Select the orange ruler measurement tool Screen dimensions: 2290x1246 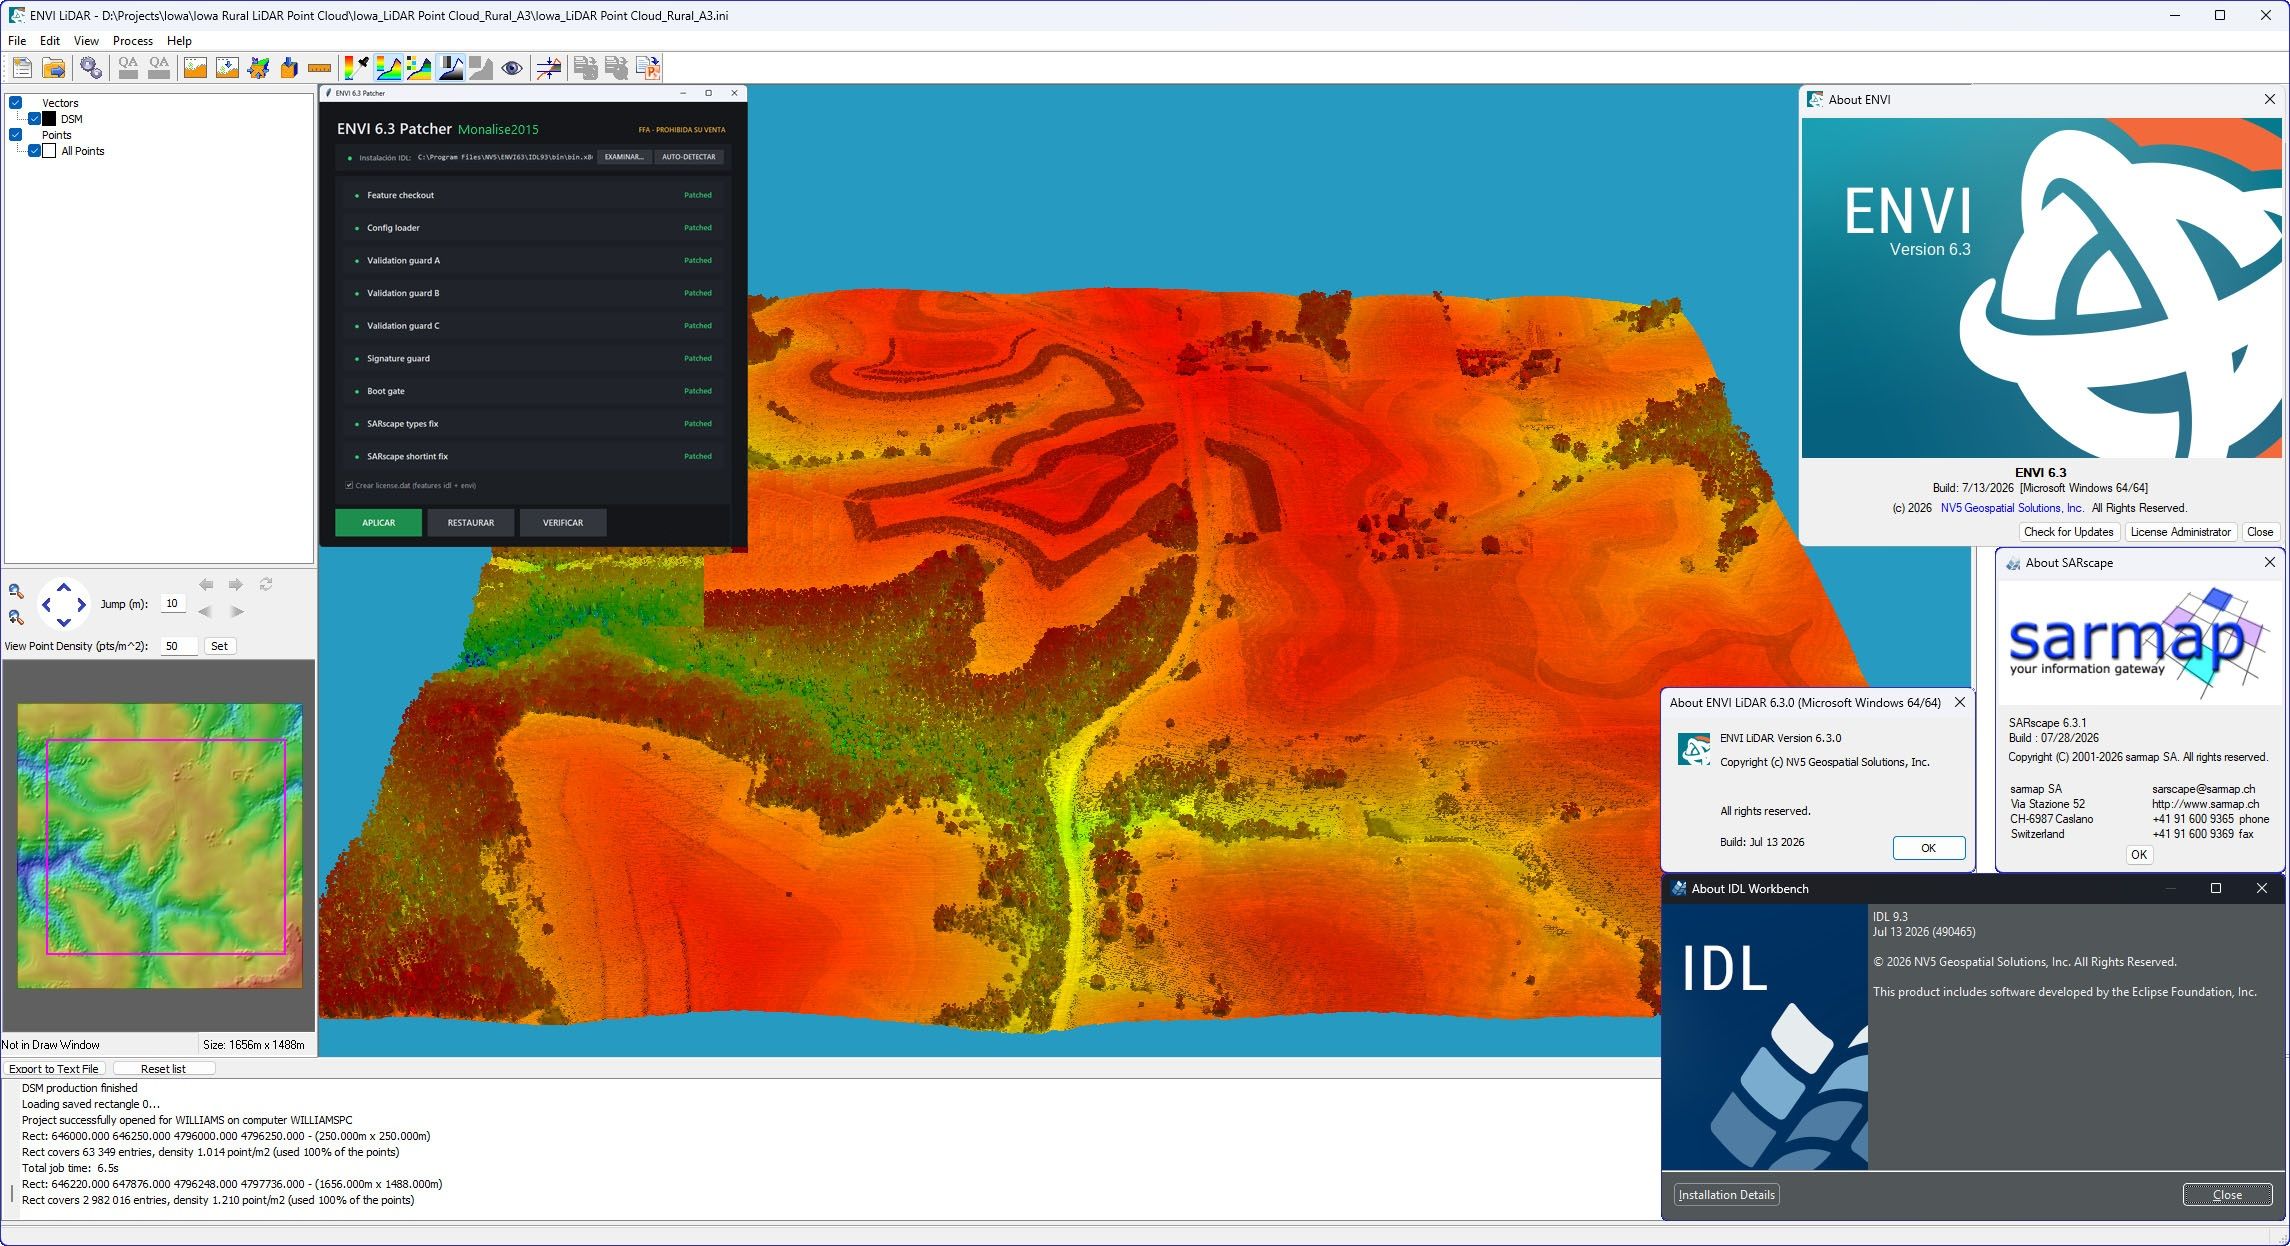click(x=320, y=68)
